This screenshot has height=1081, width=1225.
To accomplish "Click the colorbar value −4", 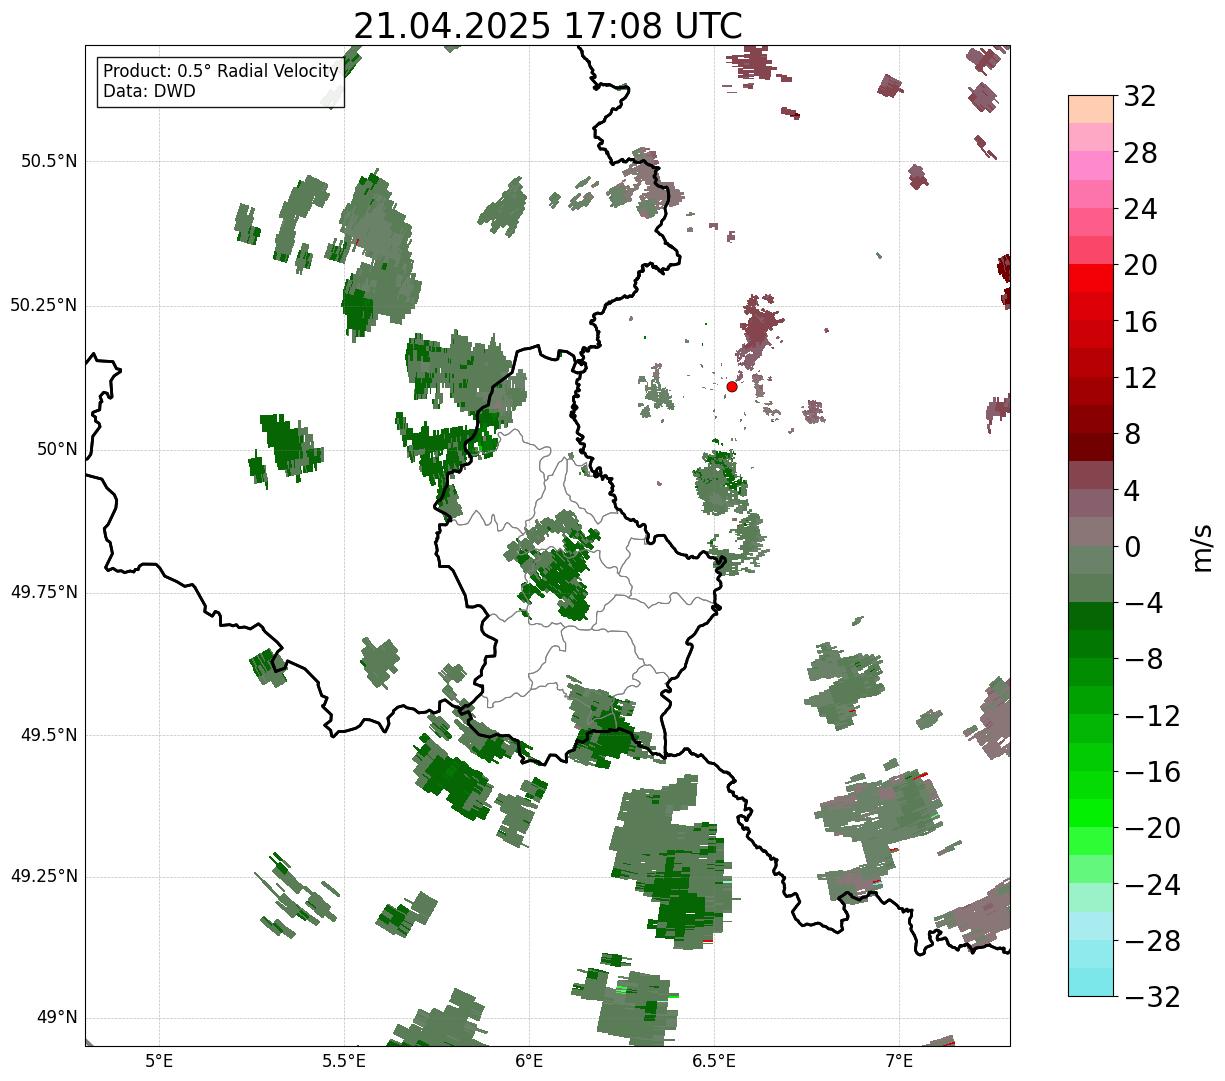I will click(x=1143, y=603).
